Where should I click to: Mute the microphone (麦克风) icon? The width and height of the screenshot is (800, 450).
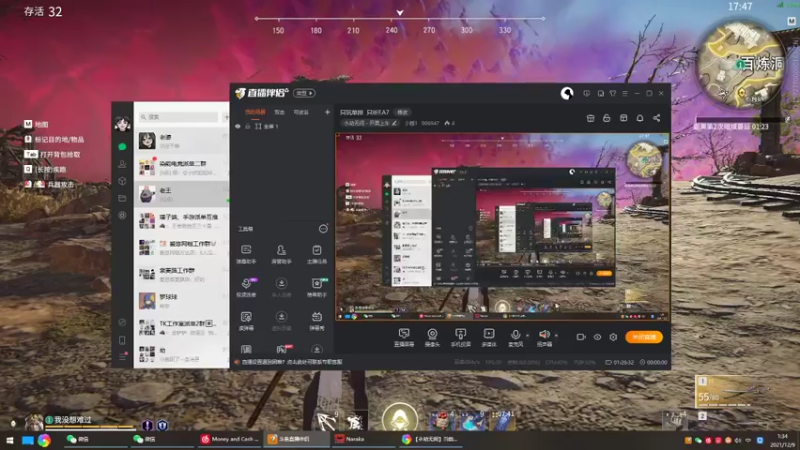click(x=515, y=335)
